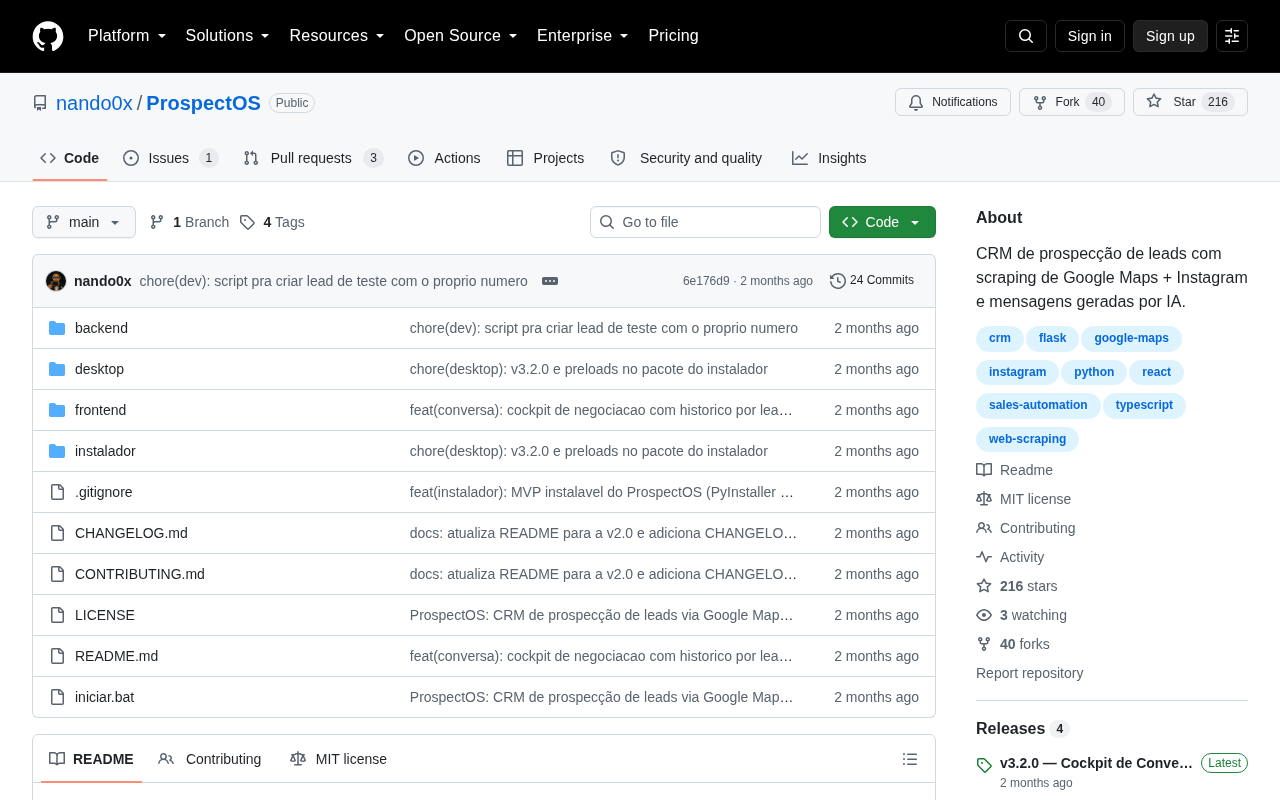Click the repository icon beside nando0x
The image size is (1280, 800).
(x=40, y=103)
